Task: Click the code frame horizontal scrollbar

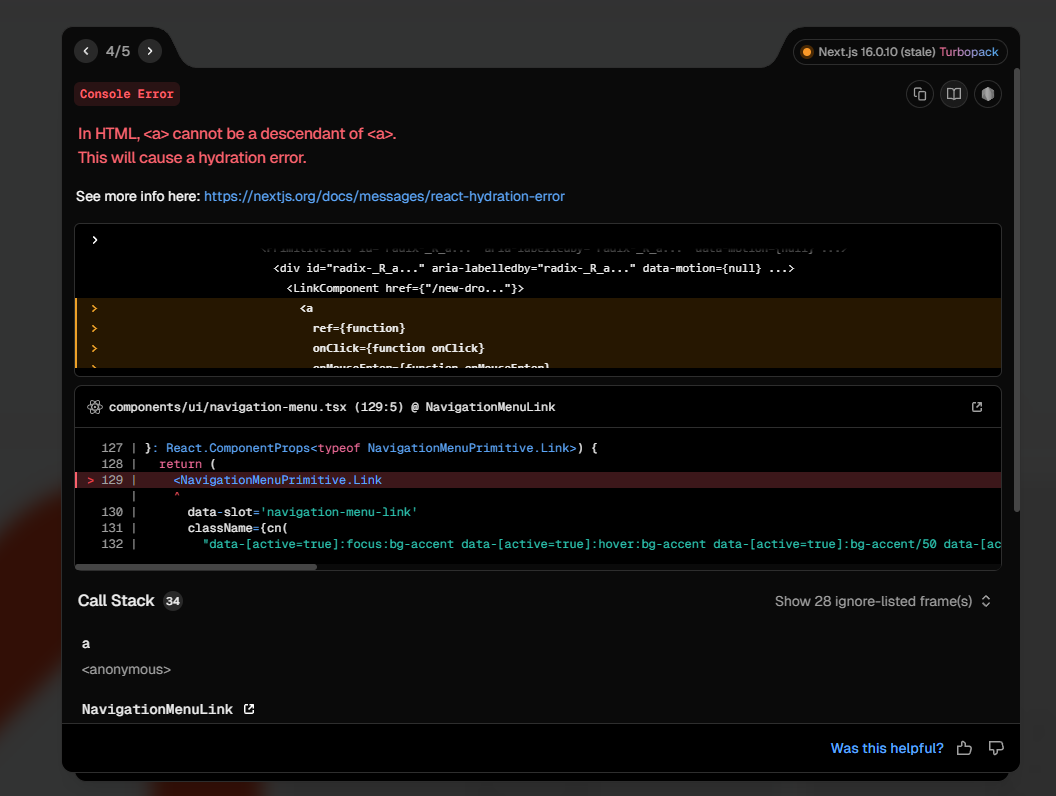Action: pyautogui.click(x=196, y=567)
